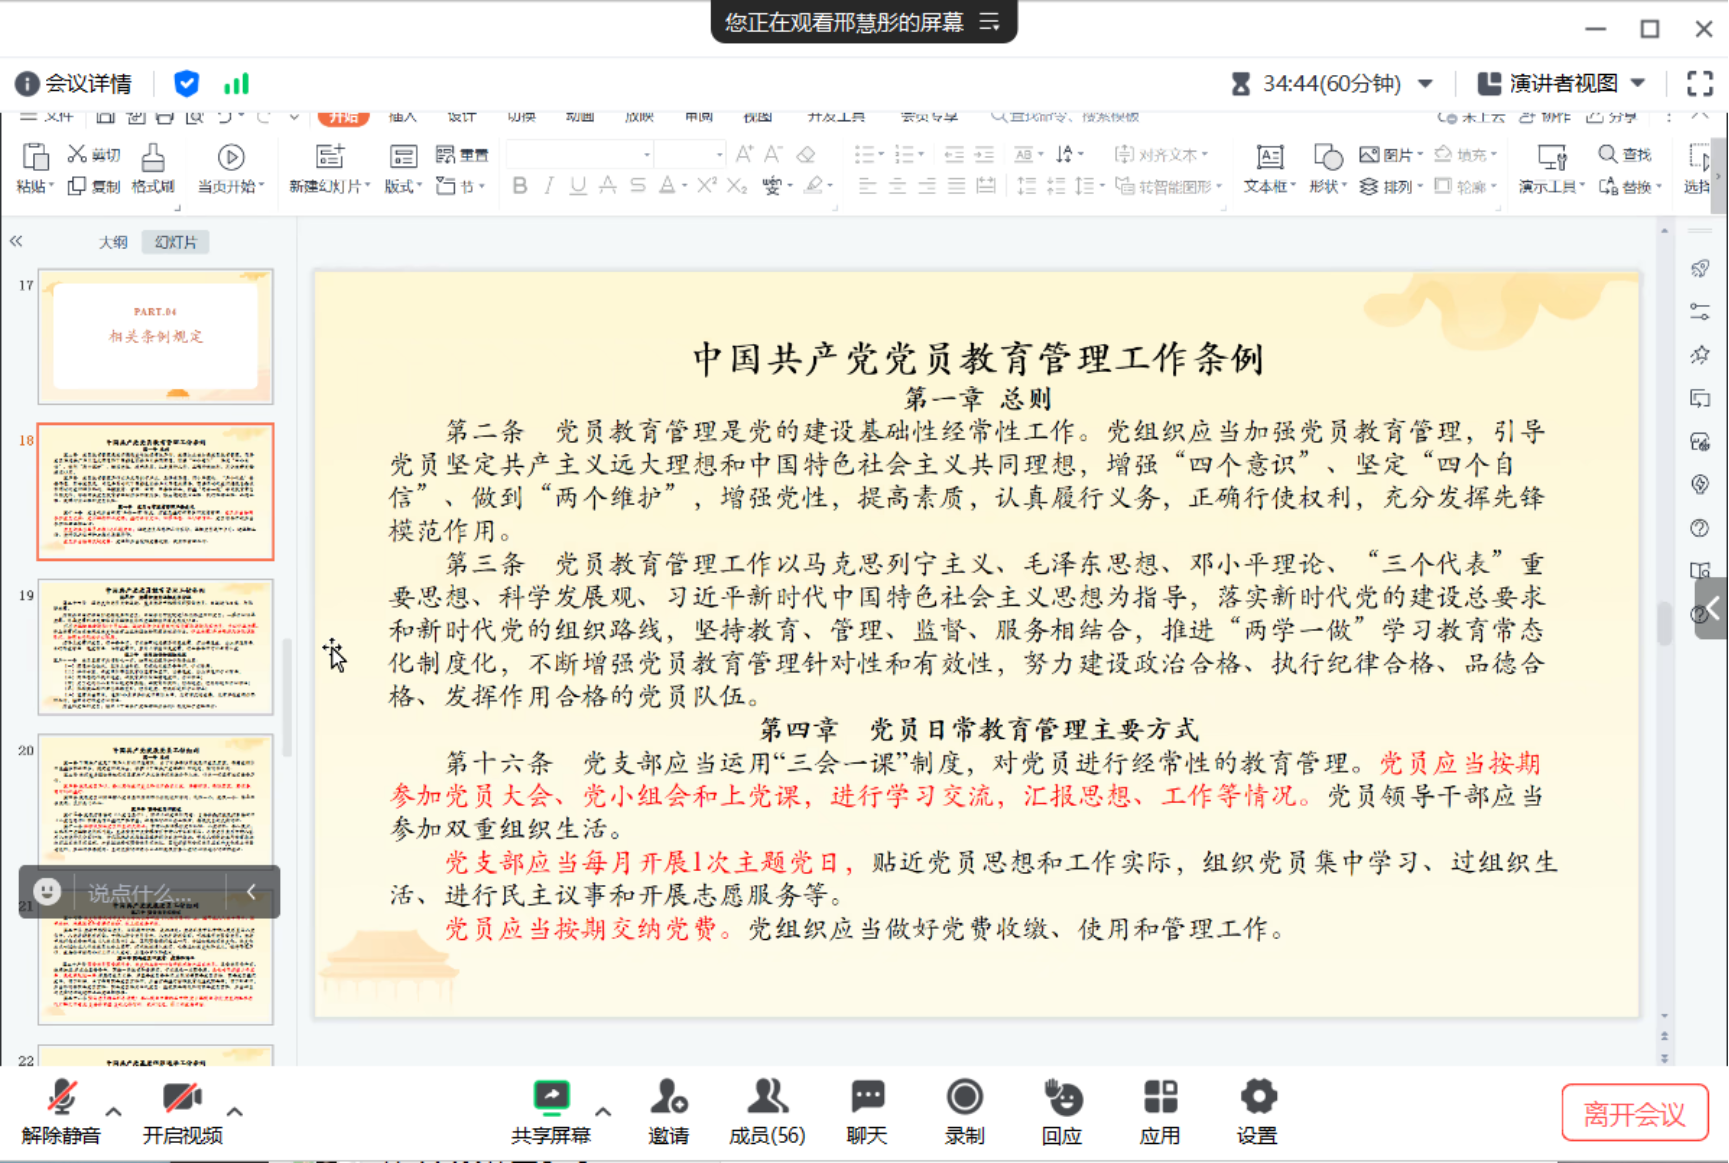This screenshot has height=1163, width=1729.
Task: Expand audio options arrow next to mute
Action: pyautogui.click(x=114, y=1111)
